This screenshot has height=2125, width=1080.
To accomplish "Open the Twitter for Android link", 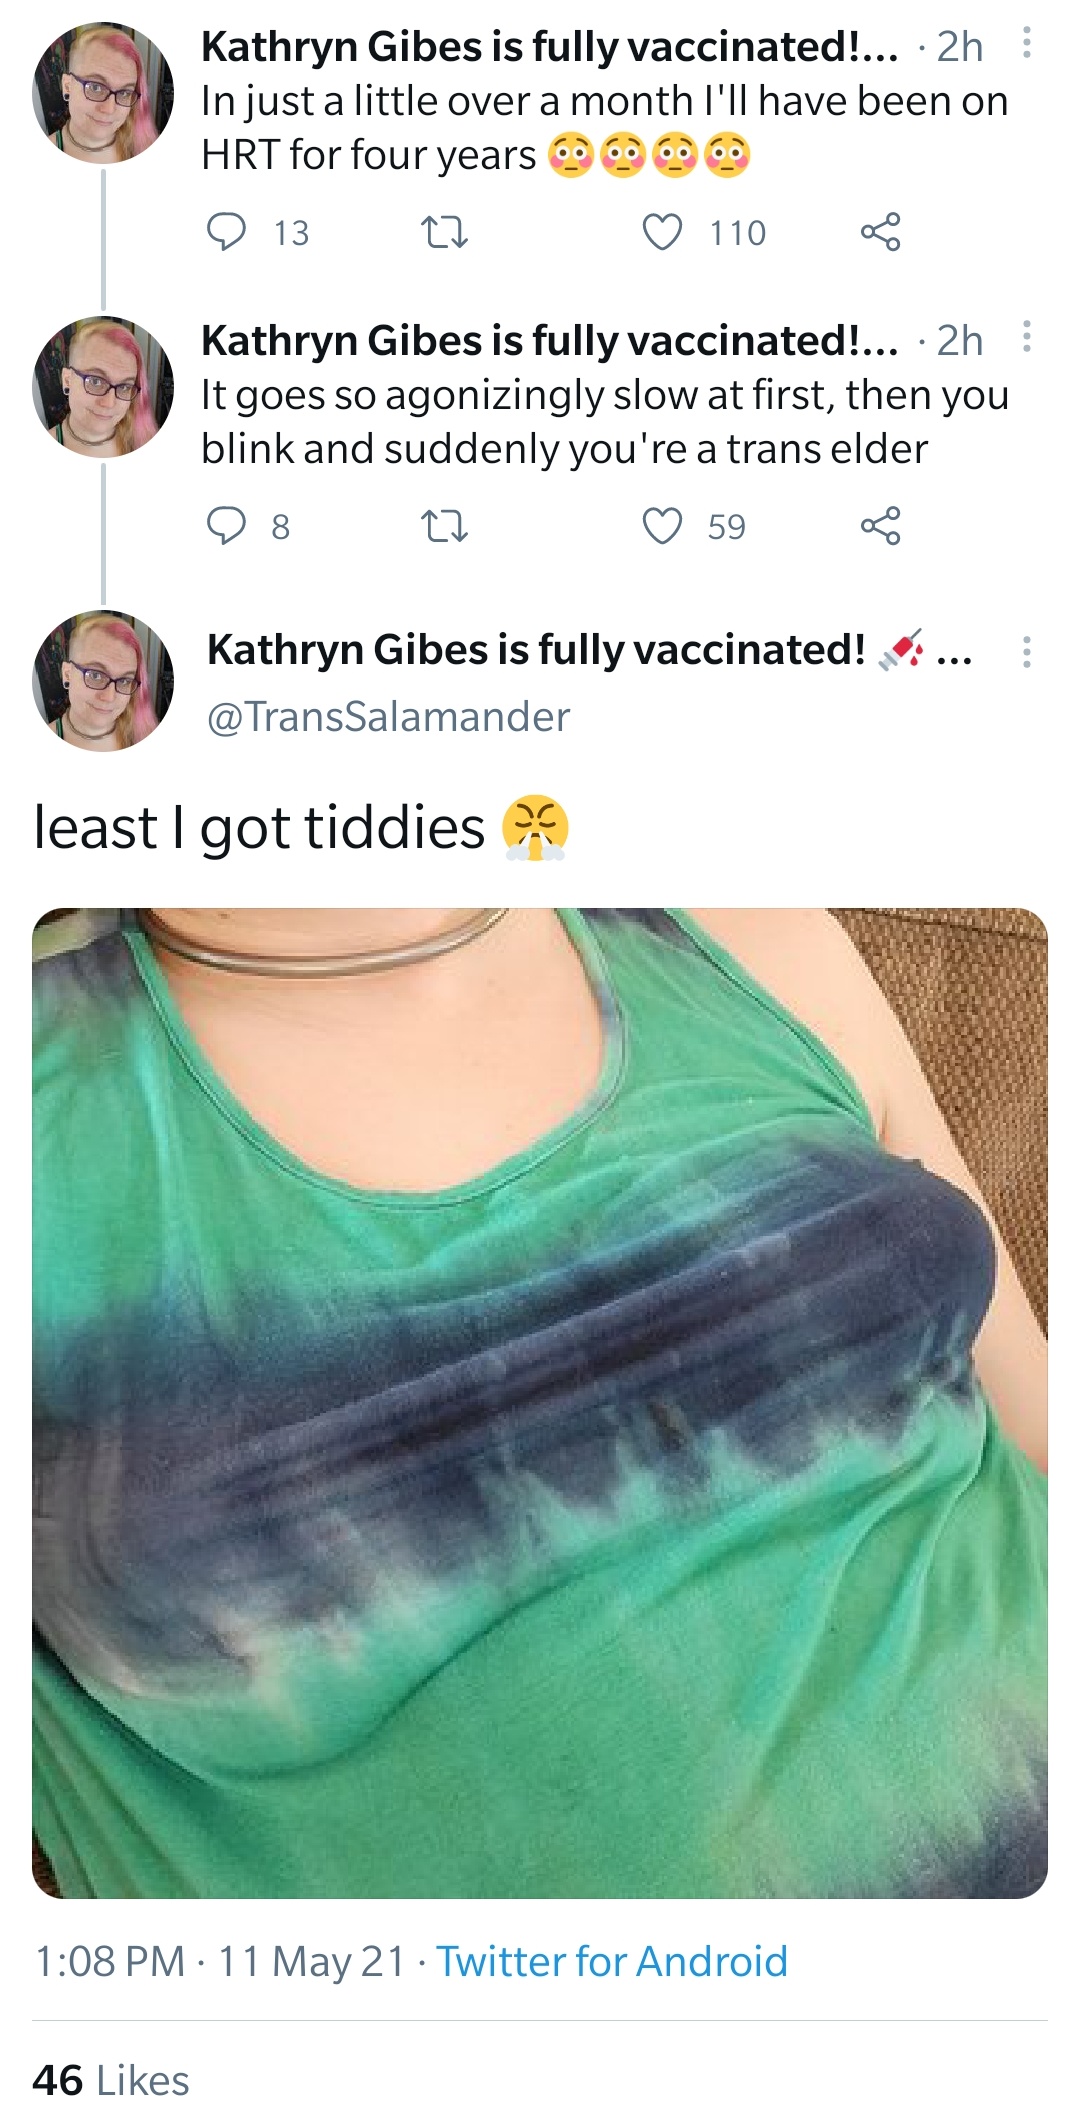I will (x=612, y=1961).
